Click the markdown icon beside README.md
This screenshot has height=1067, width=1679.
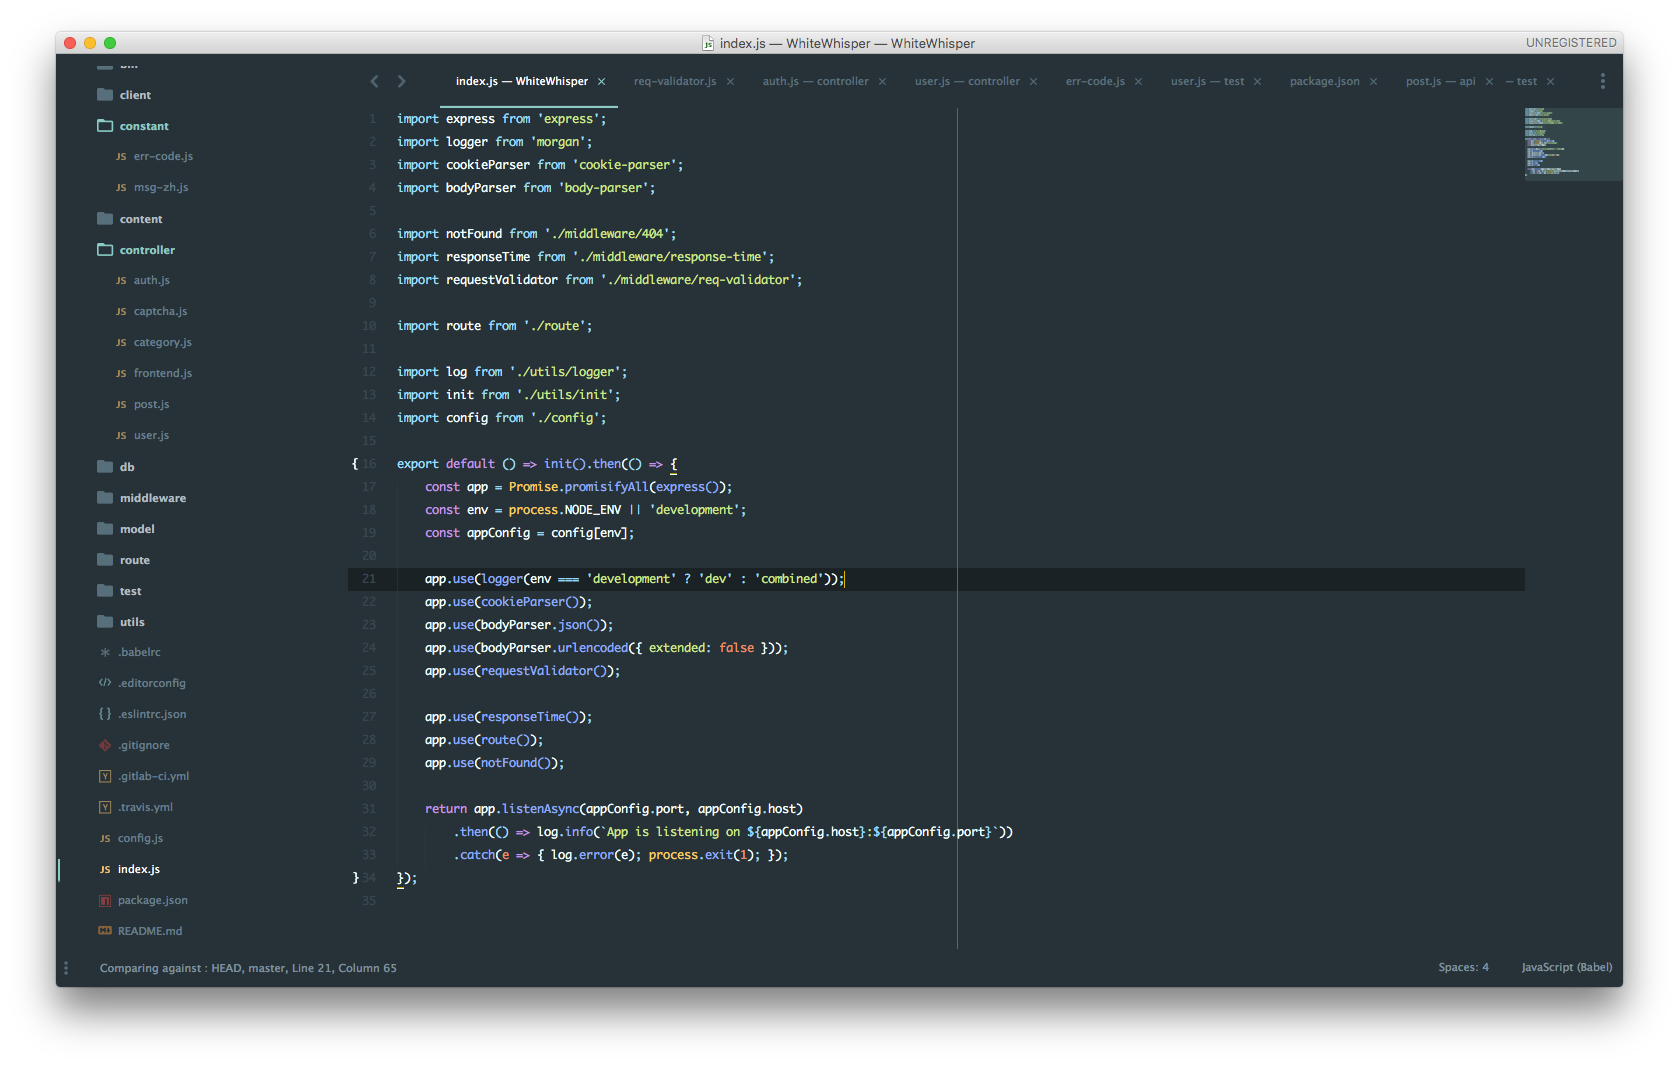[104, 931]
